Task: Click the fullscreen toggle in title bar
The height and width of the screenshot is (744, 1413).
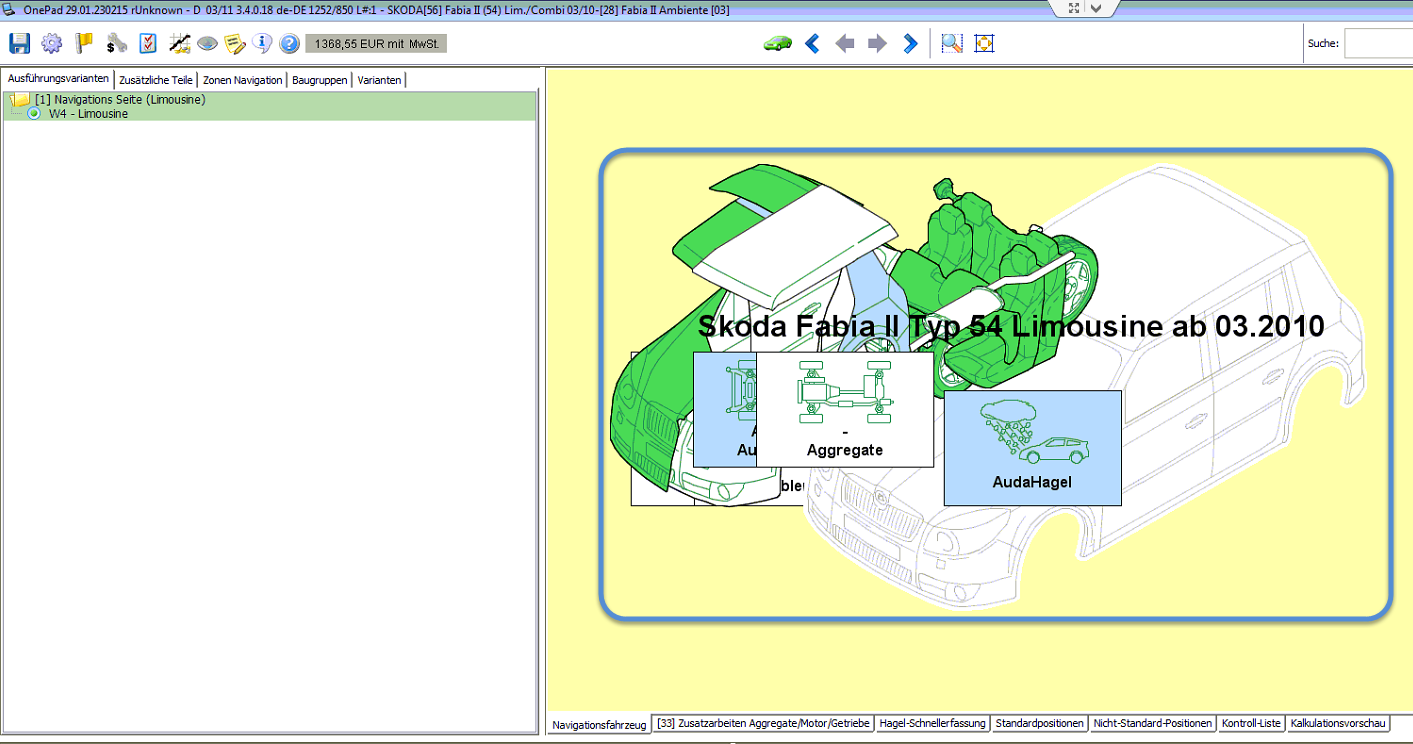Action: [1073, 8]
